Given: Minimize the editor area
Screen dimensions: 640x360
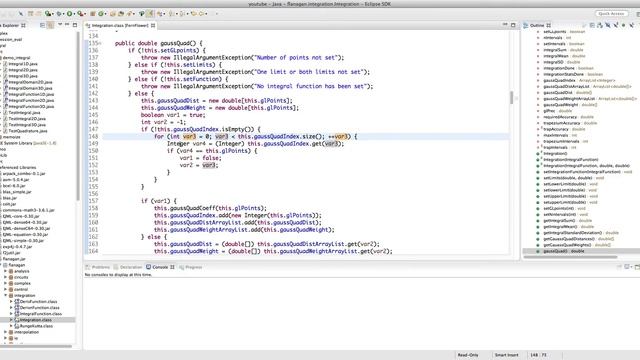Looking at the screenshot, I should pyautogui.click(x=505, y=25).
